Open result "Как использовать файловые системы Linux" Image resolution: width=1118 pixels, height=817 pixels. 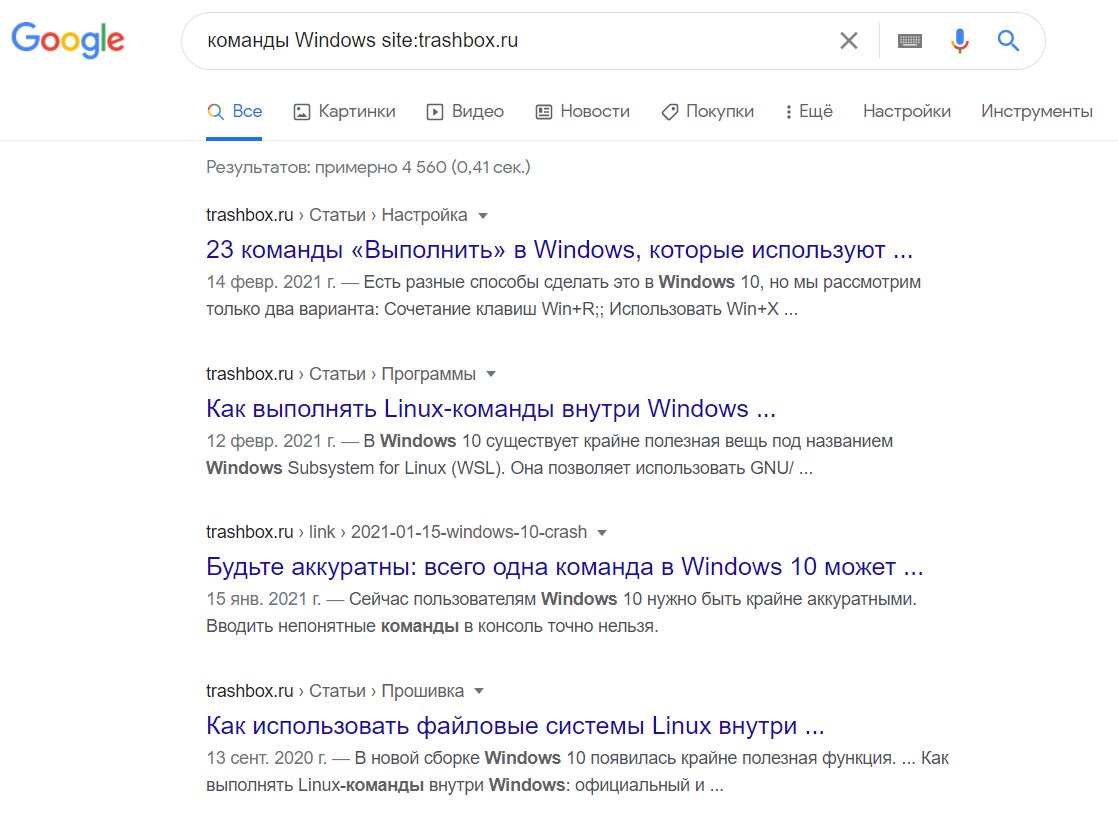tap(516, 726)
